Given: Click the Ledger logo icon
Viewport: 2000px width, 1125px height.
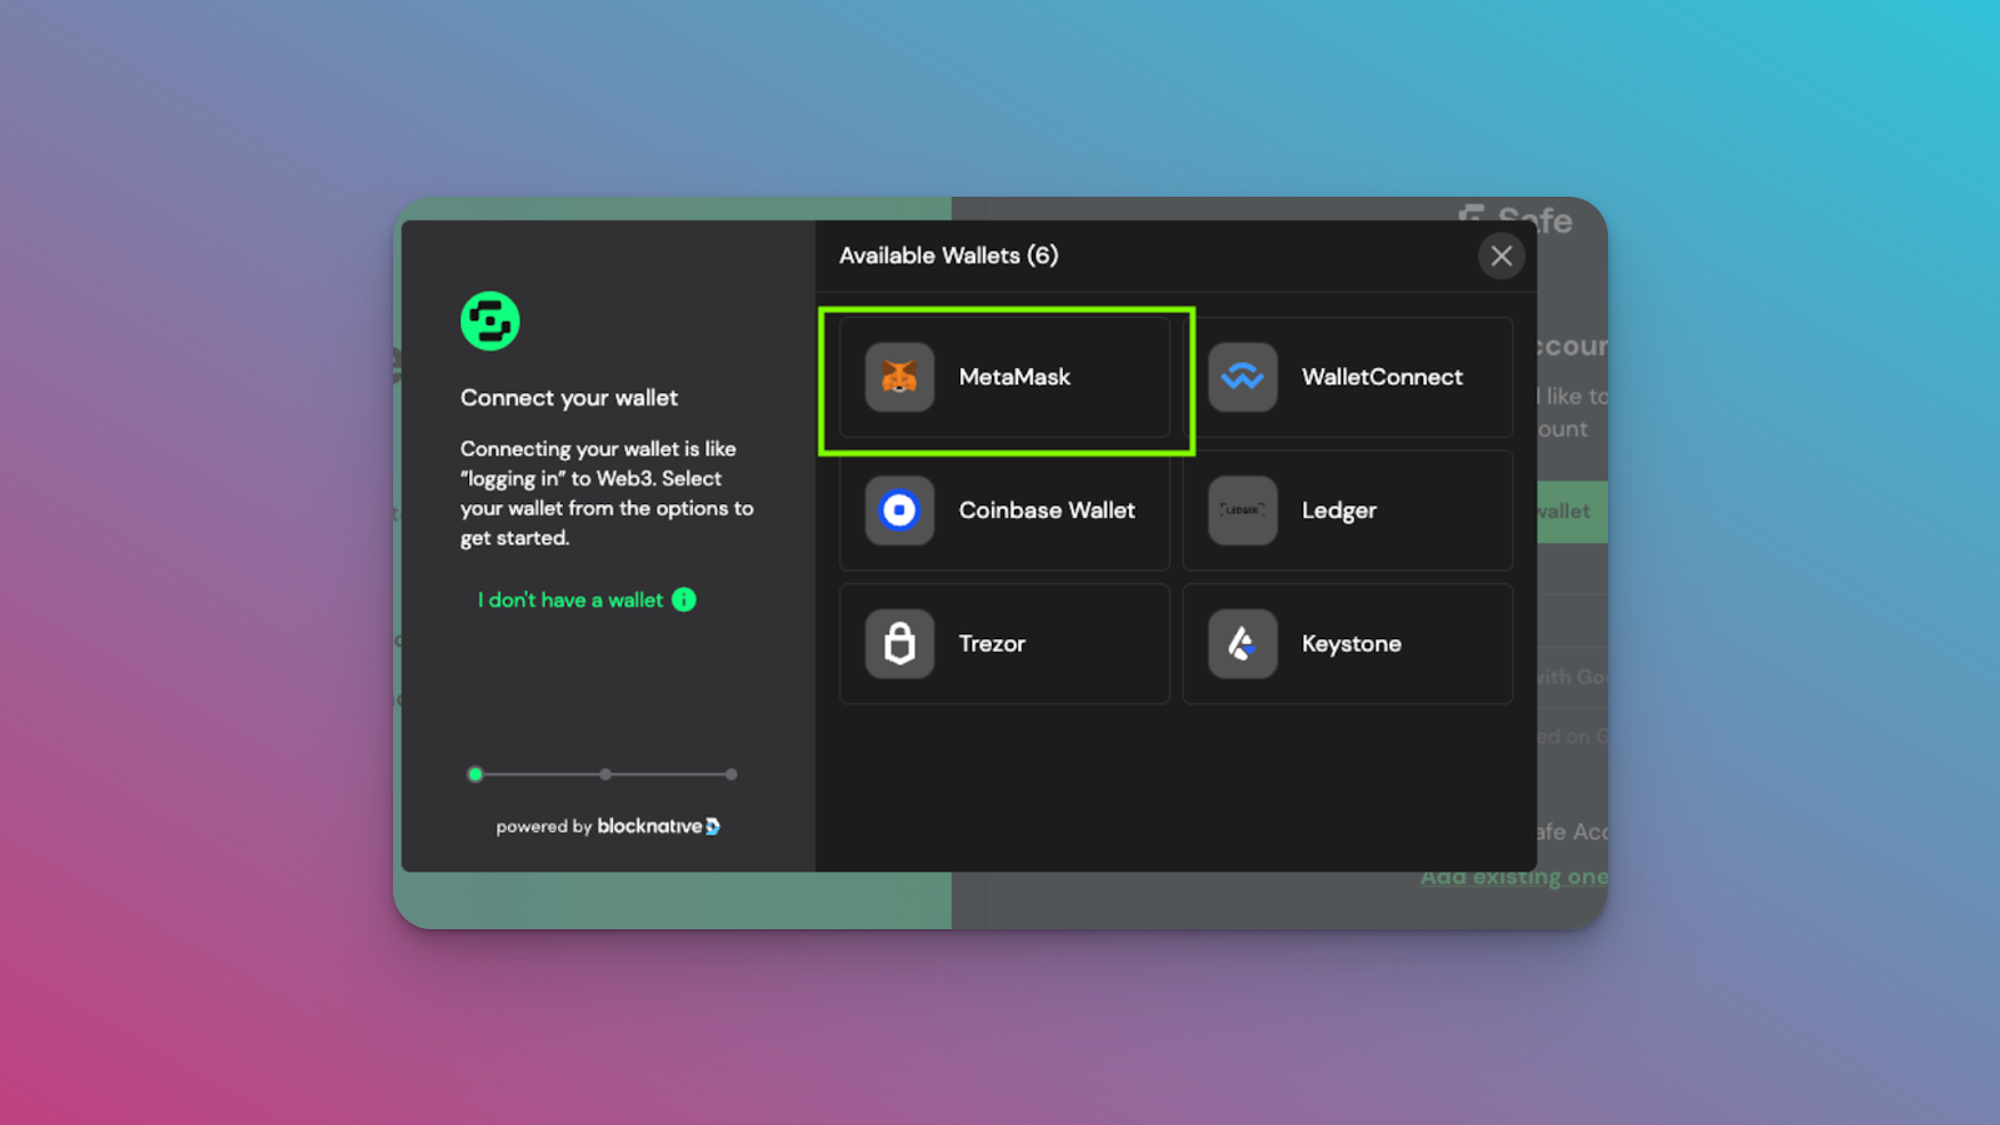Looking at the screenshot, I should (1242, 510).
